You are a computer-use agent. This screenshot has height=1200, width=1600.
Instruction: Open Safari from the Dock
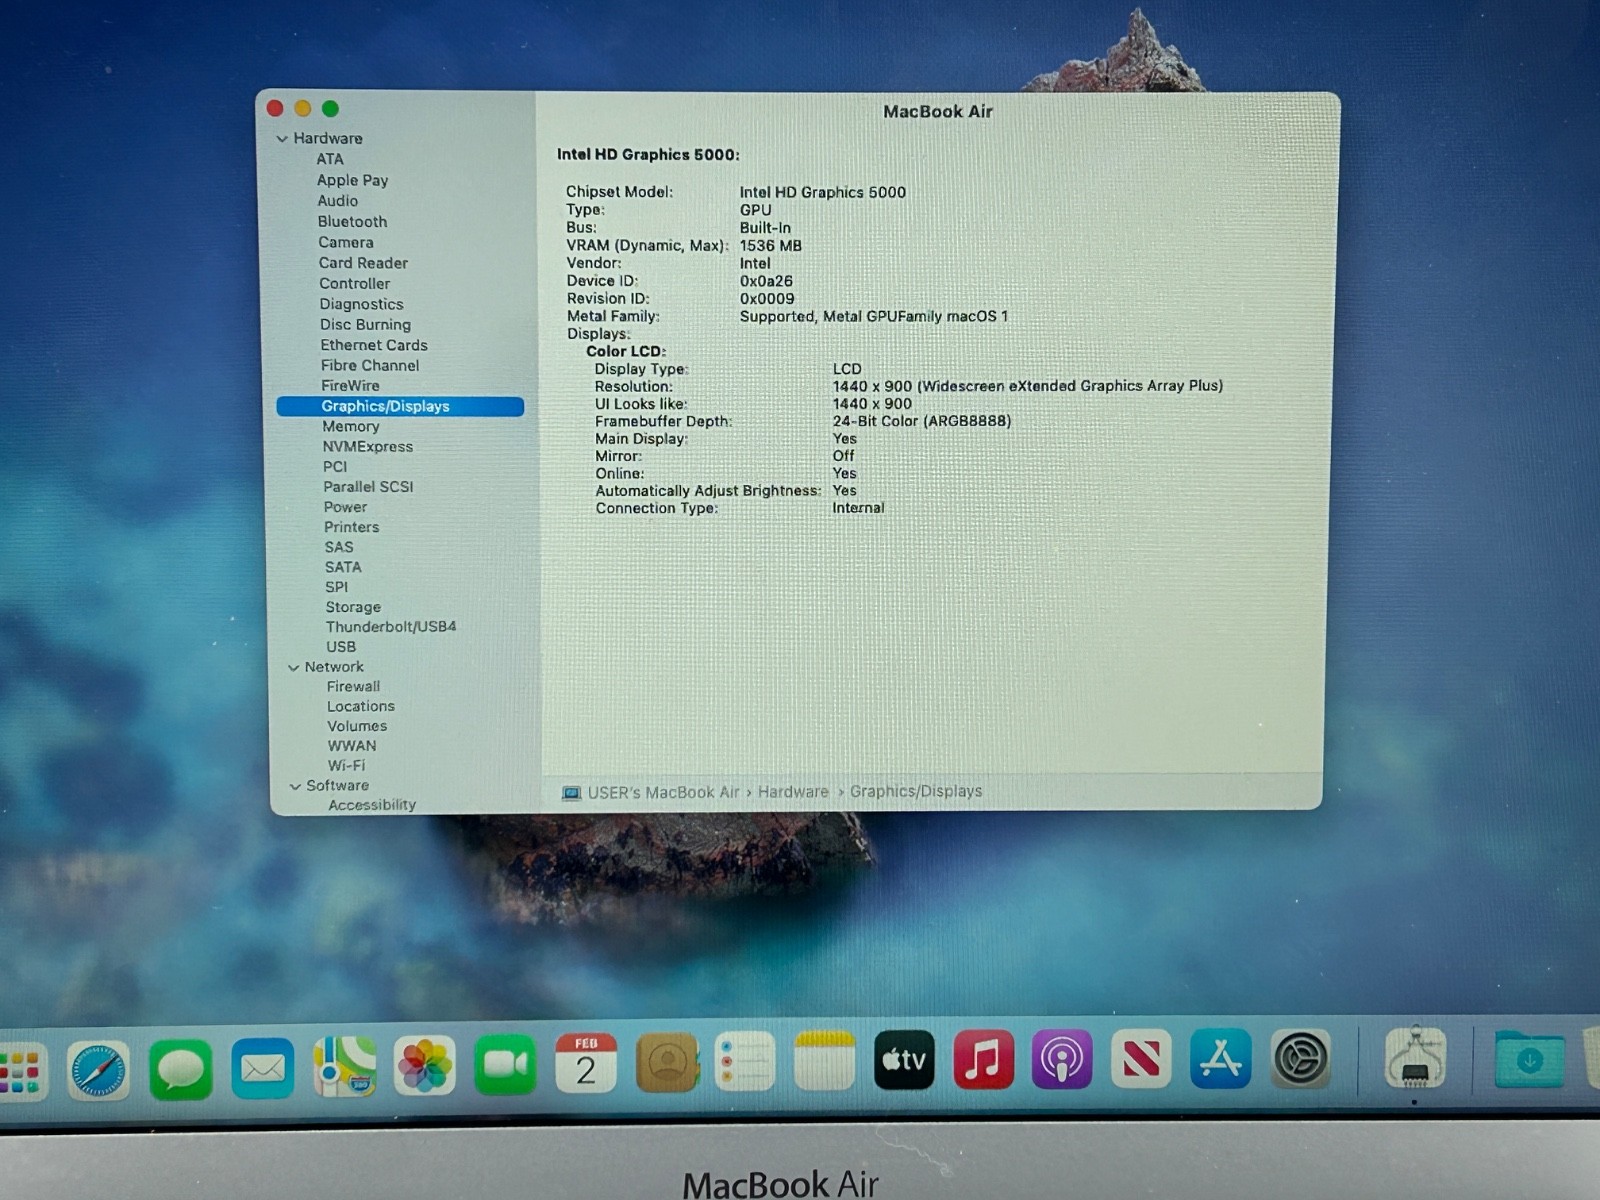[x=98, y=1069]
